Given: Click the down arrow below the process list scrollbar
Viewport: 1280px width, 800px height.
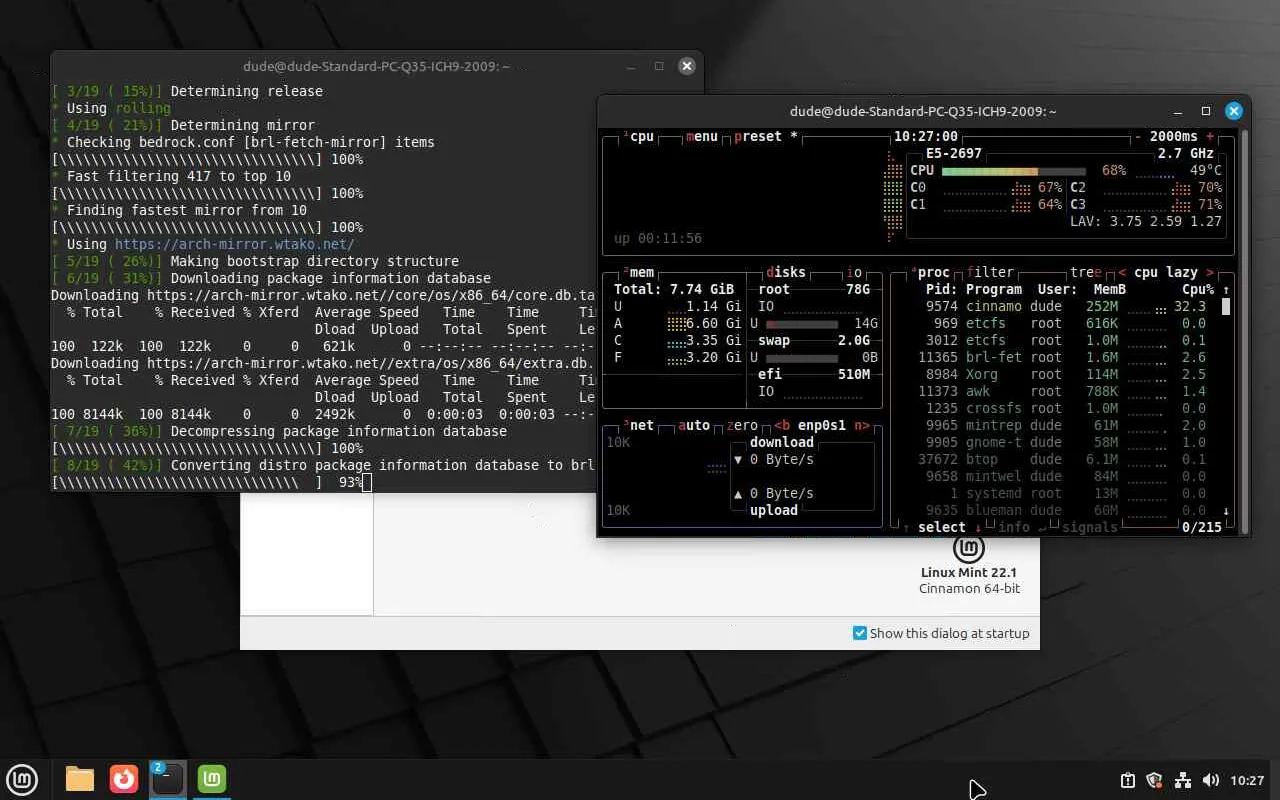Looking at the screenshot, I should 1226,511.
